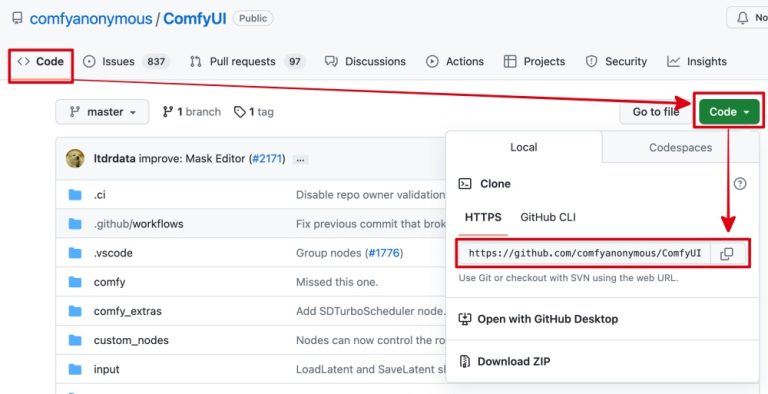Open the input folder

[107, 369]
